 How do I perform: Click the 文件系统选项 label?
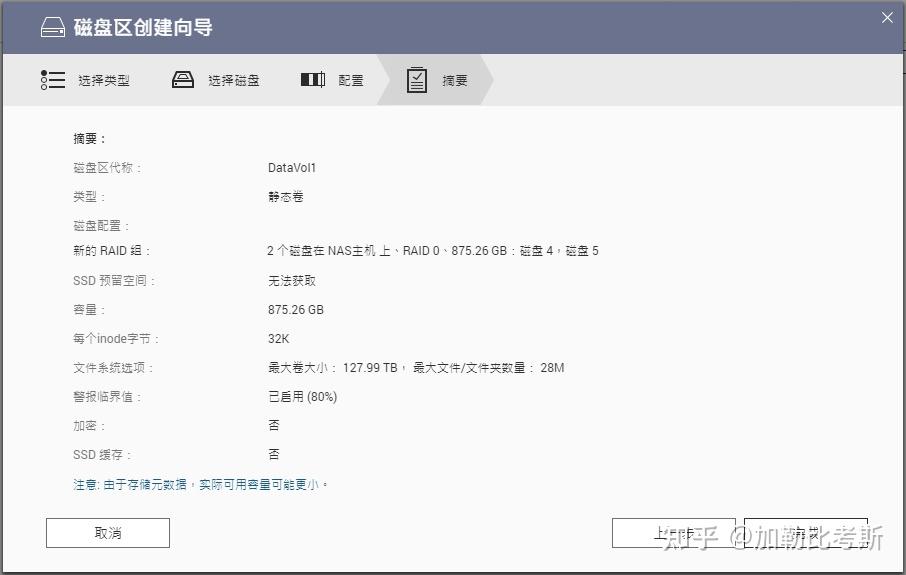[x=113, y=368]
